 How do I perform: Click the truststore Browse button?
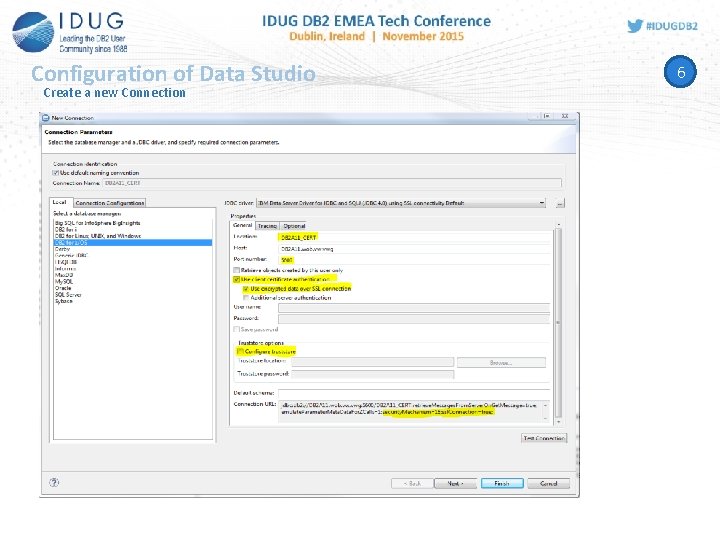501,363
